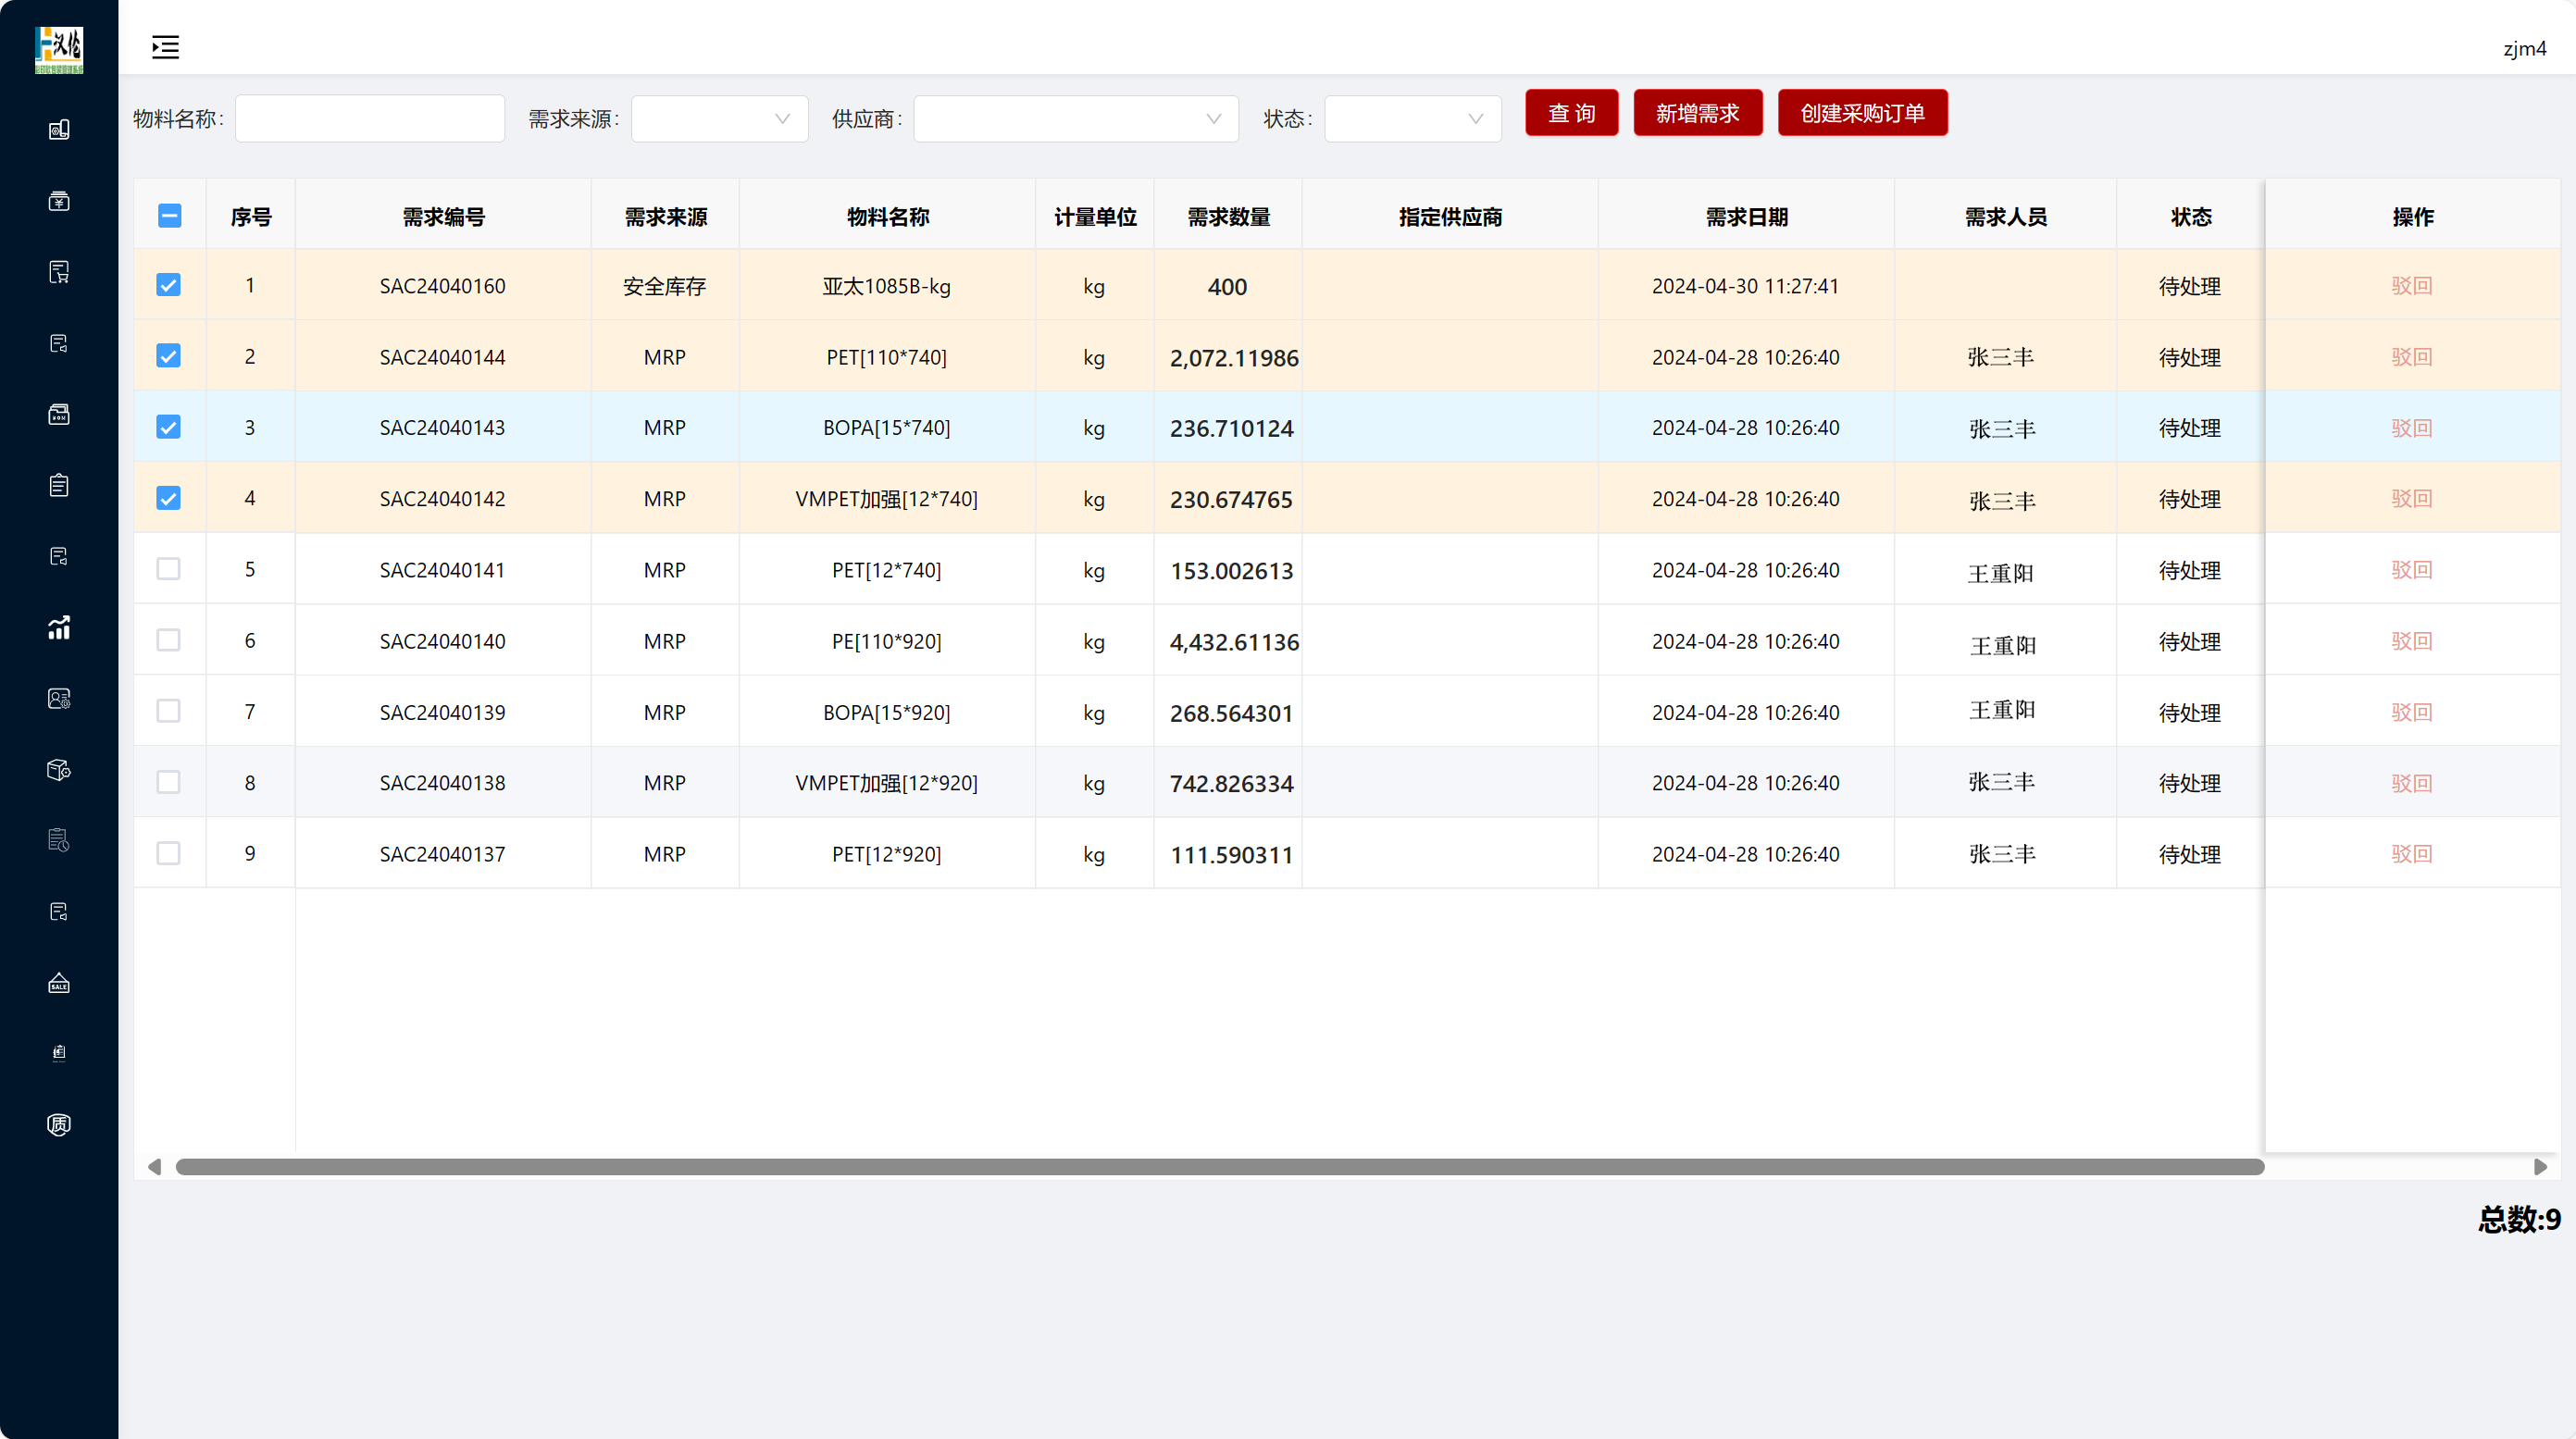Open the yen wallet finance sidebar icon

(59, 201)
